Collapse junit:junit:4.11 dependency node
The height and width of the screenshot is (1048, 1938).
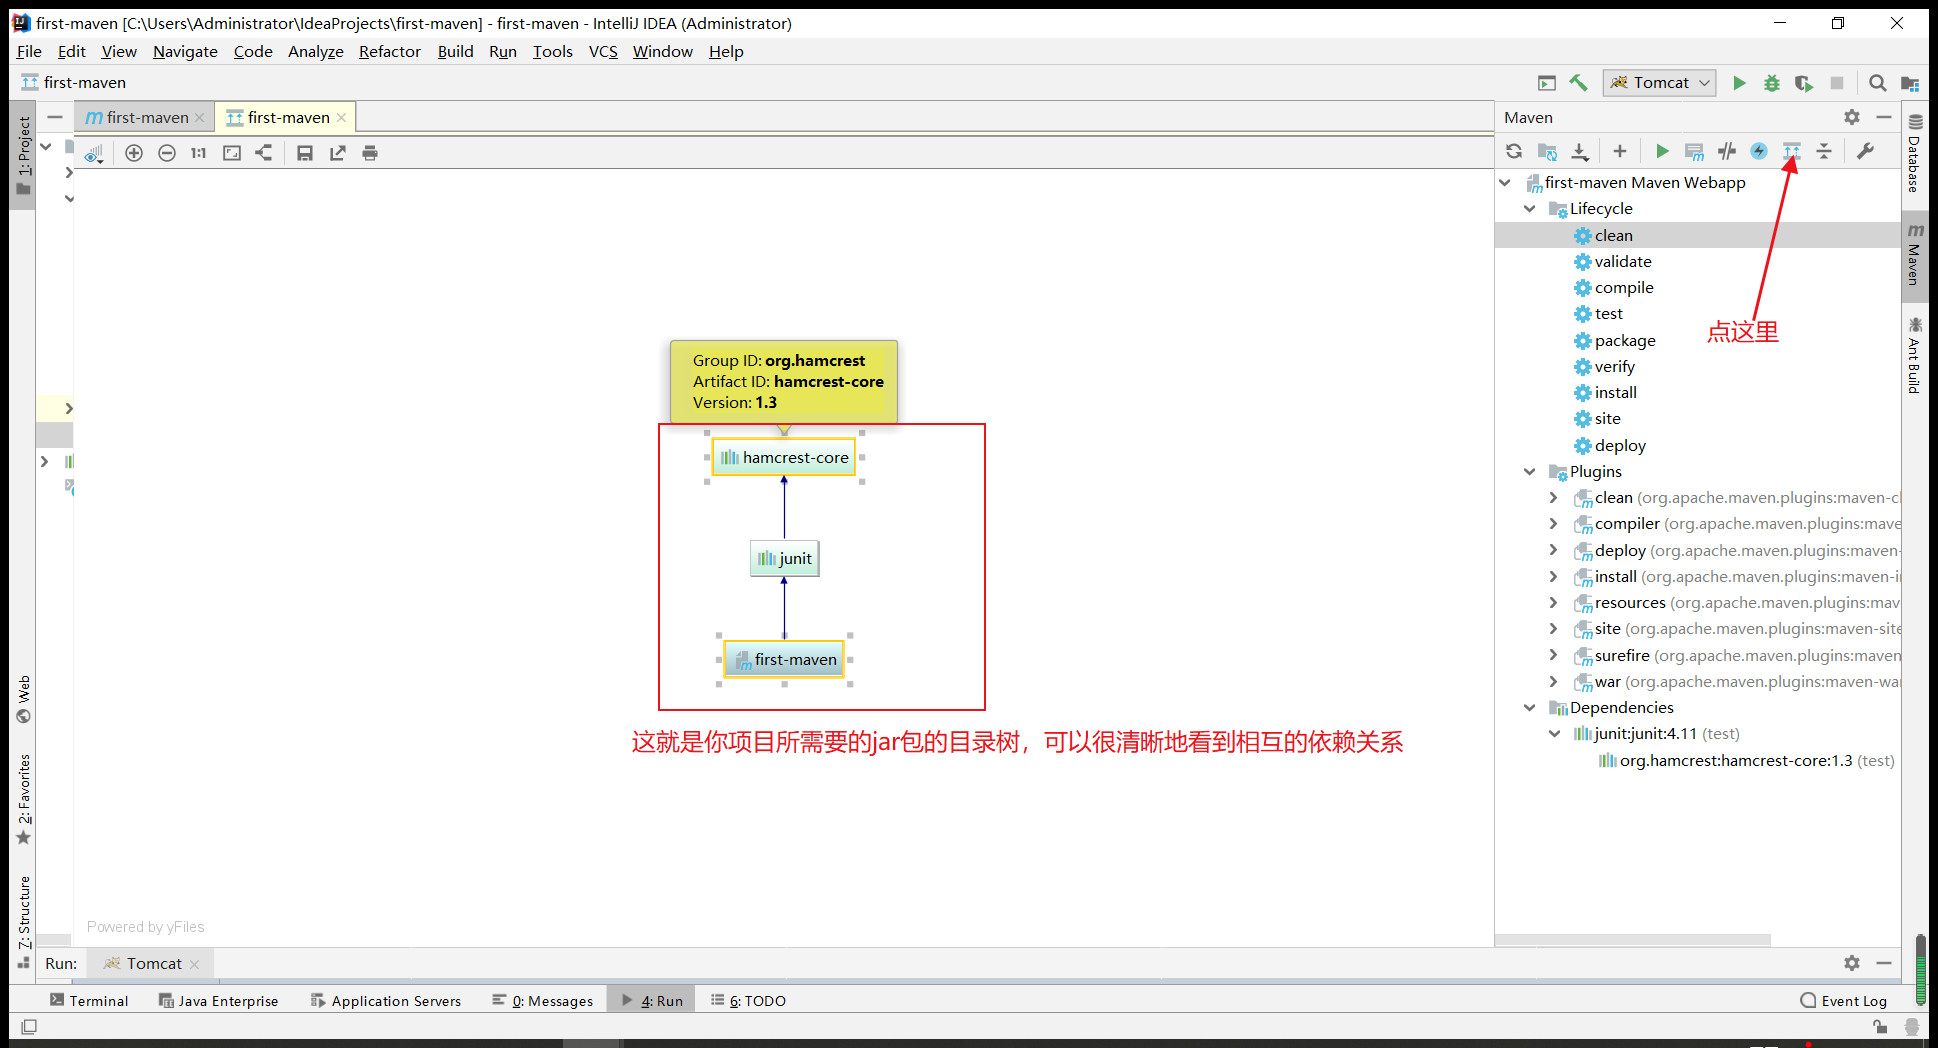[x=1554, y=733]
